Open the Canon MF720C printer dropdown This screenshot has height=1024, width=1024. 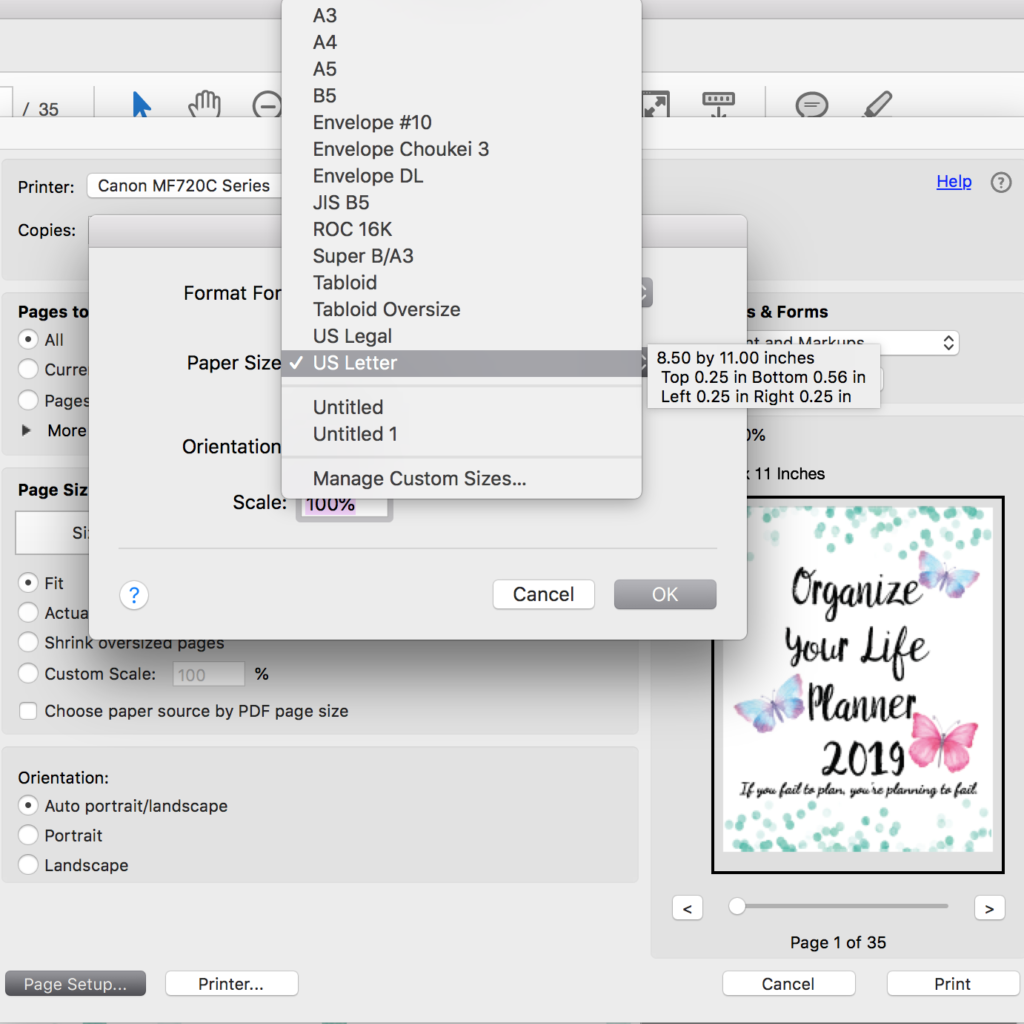click(x=184, y=185)
